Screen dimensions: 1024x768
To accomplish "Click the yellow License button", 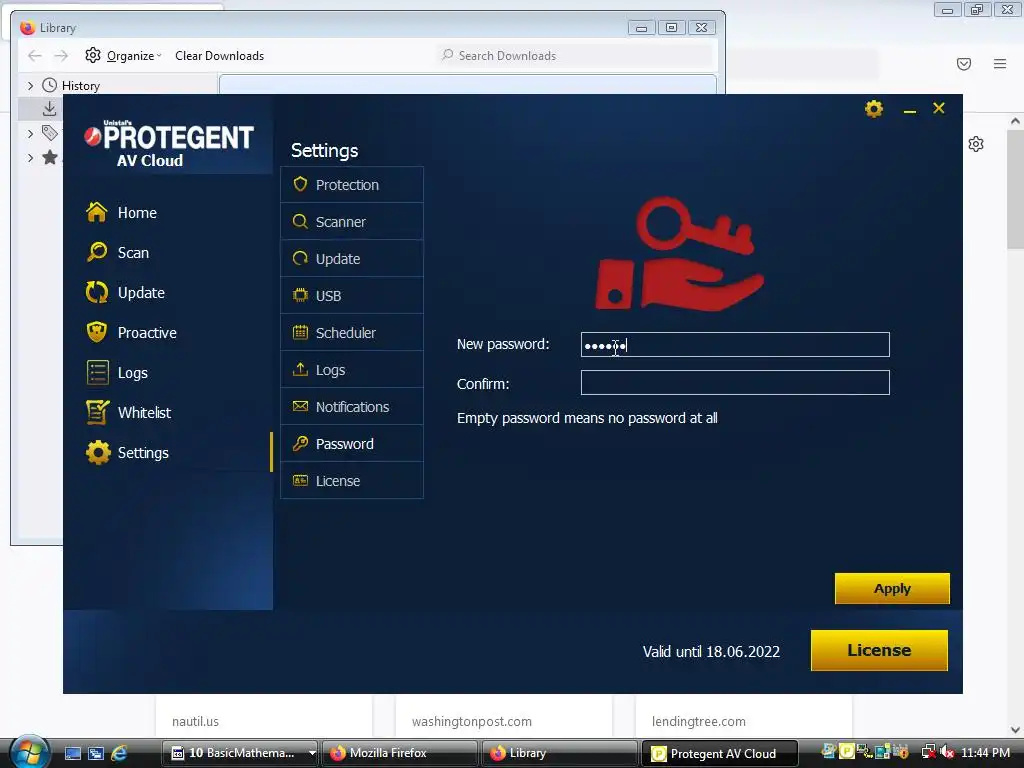I will pyautogui.click(x=879, y=650).
